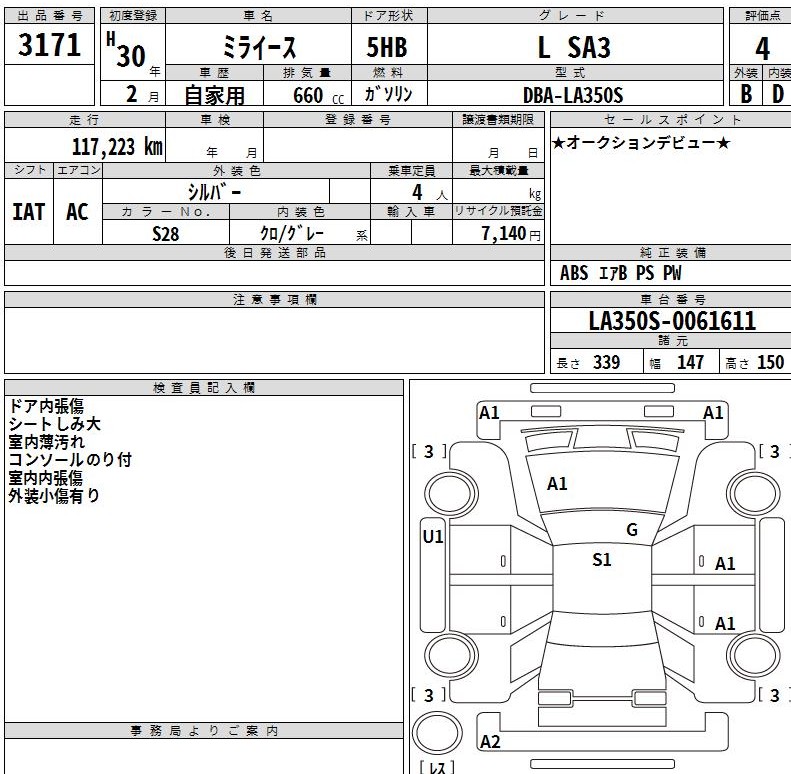Click A1 mark on right rear door
The image size is (791, 774).
(x=725, y=624)
